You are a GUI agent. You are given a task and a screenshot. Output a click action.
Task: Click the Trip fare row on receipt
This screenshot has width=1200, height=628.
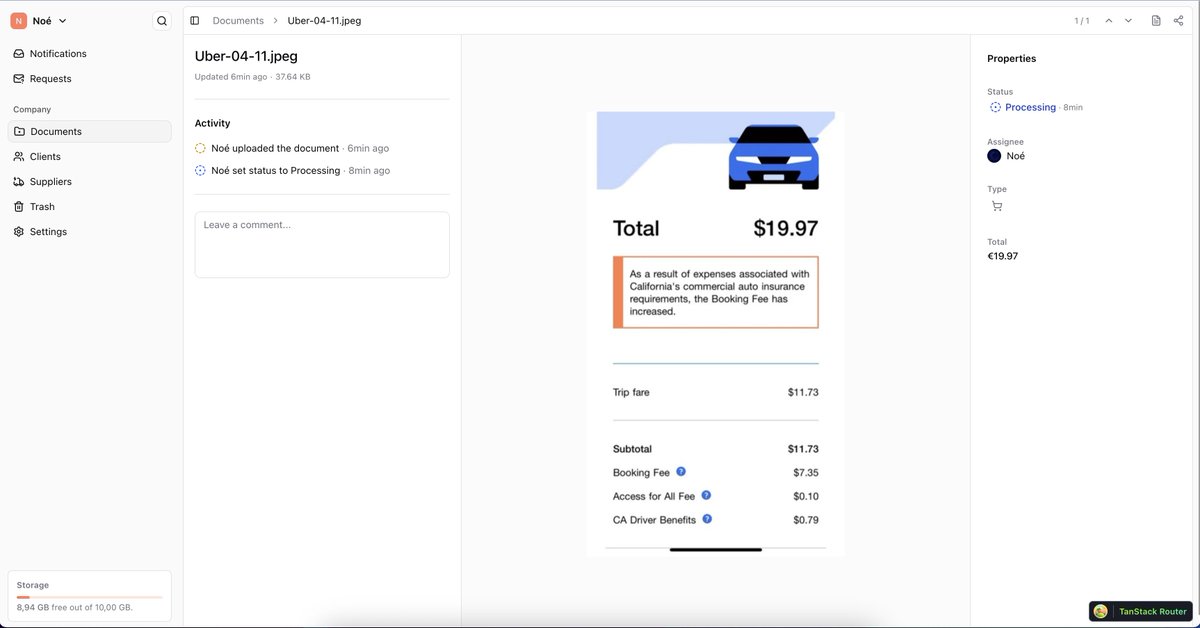pyautogui.click(x=716, y=392)
